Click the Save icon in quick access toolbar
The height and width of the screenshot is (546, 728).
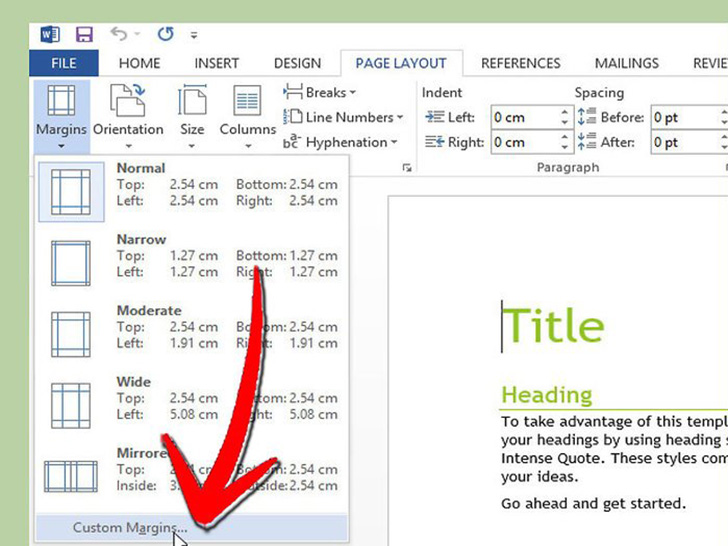coord(84,34)
